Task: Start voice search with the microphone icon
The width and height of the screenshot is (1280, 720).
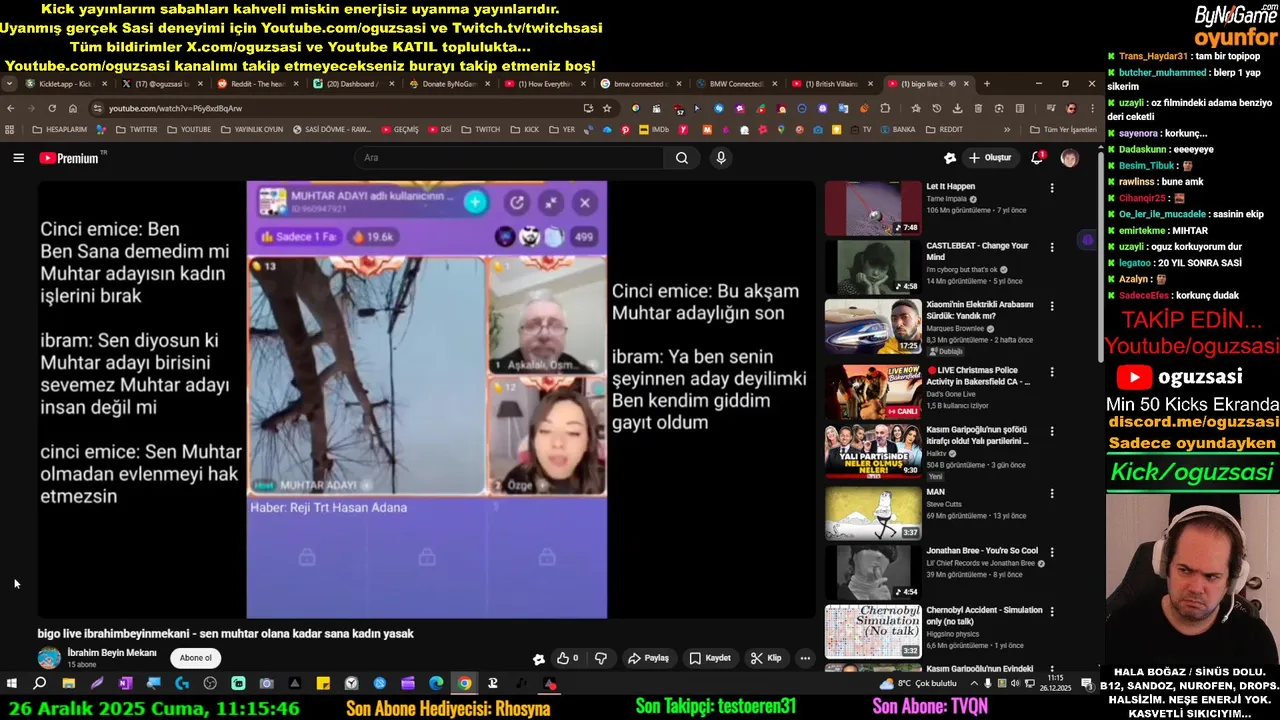Action: point(721,158)
